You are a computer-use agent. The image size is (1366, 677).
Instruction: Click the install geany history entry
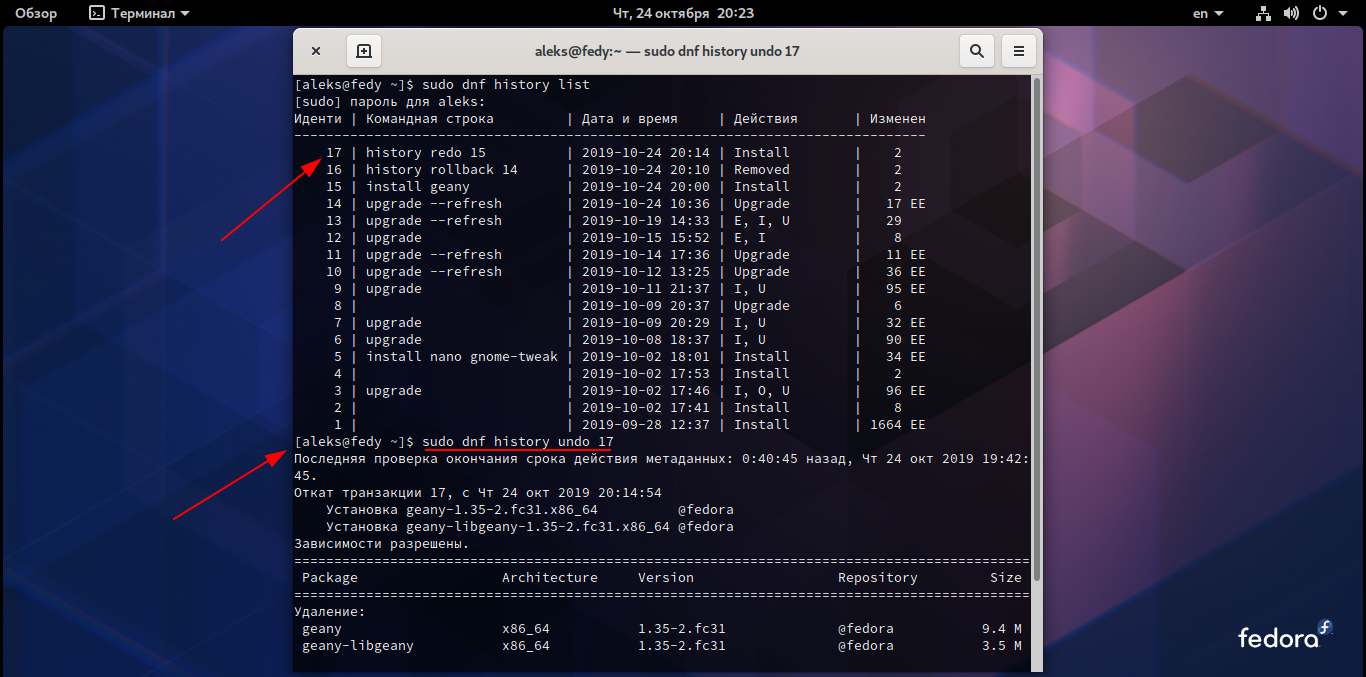(x=420, y=186)
